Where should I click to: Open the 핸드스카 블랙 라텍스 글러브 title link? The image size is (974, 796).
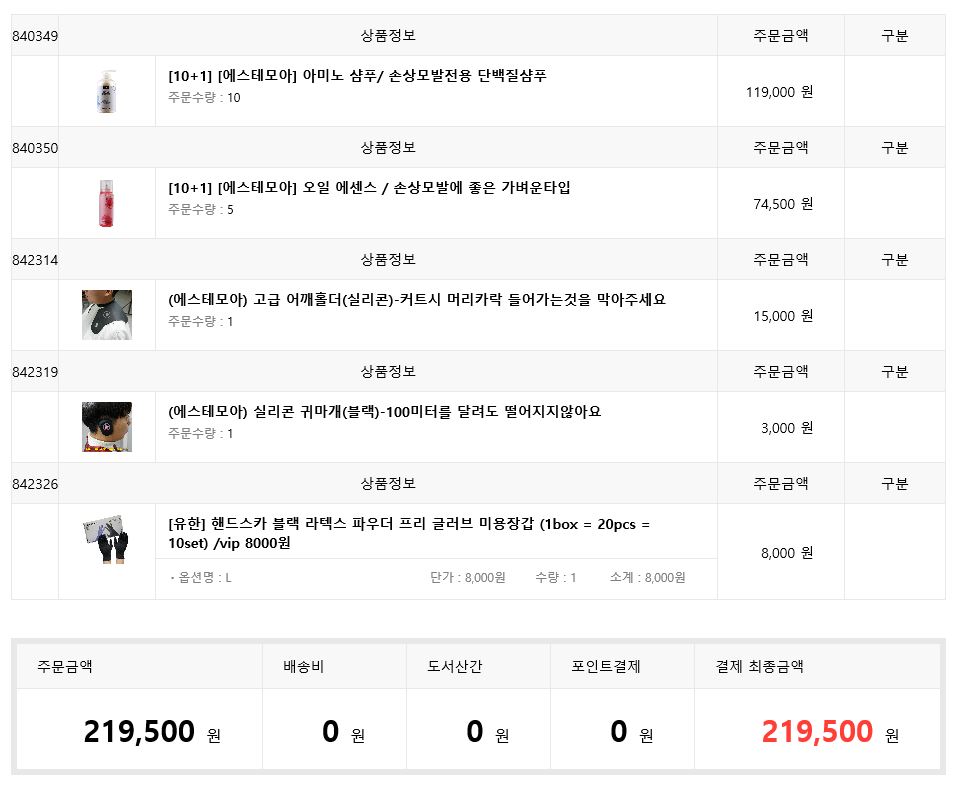(409, 533)
